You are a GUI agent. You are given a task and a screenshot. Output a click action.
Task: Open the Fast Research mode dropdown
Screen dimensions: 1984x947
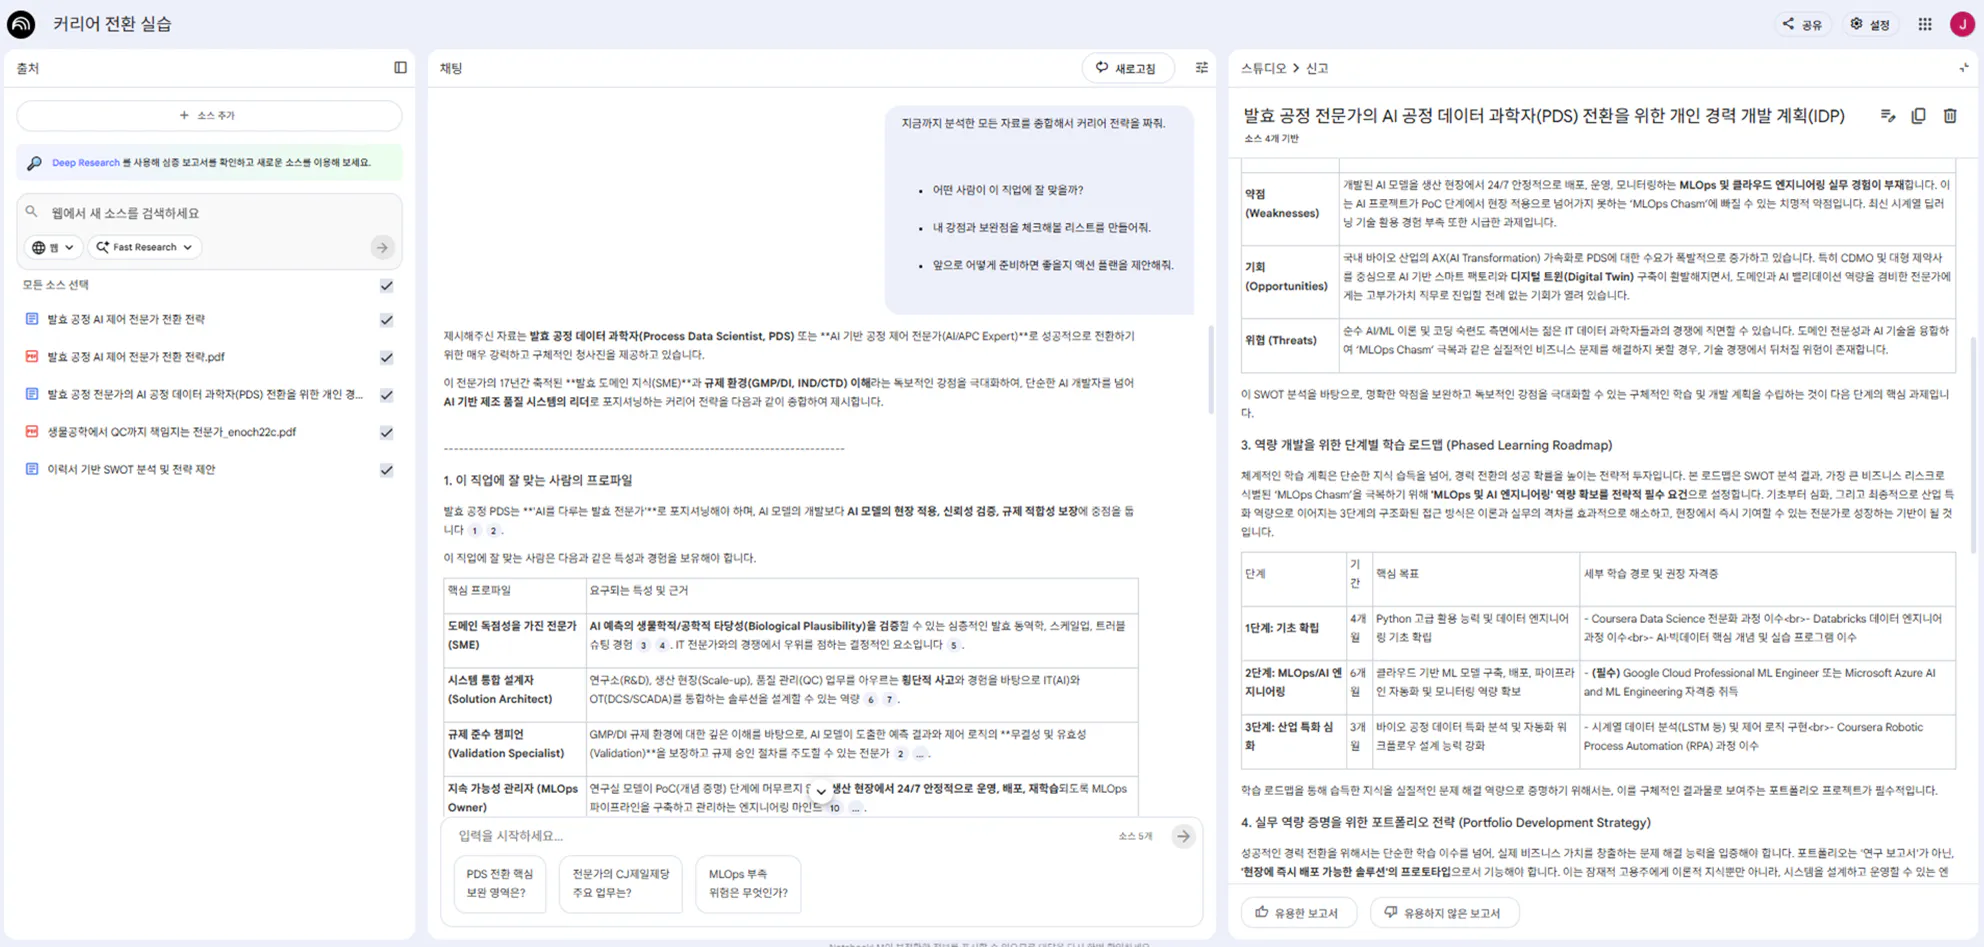pos(144,247)
